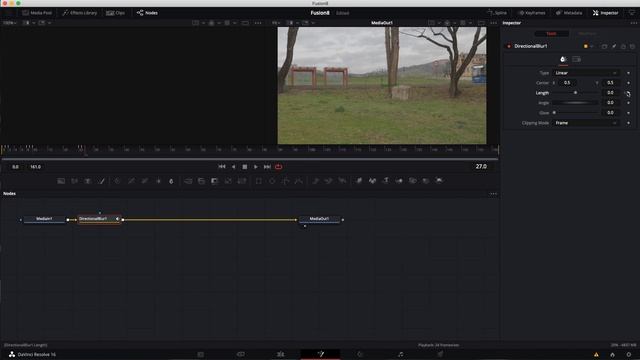The image size is (640, 360).
Task: Add a Brightness Contrast node from toolbar
Action: point(158,181)
